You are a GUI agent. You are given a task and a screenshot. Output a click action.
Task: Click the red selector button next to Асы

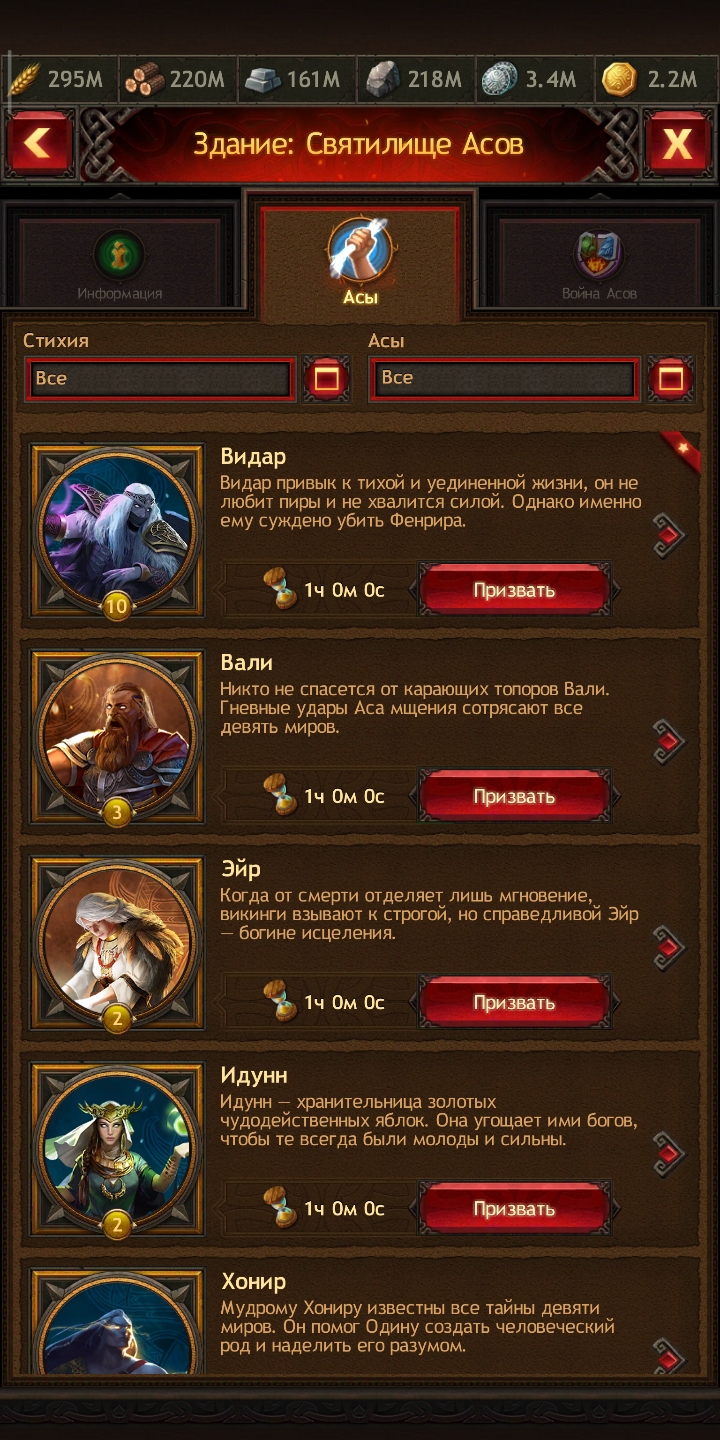[671, 378]
